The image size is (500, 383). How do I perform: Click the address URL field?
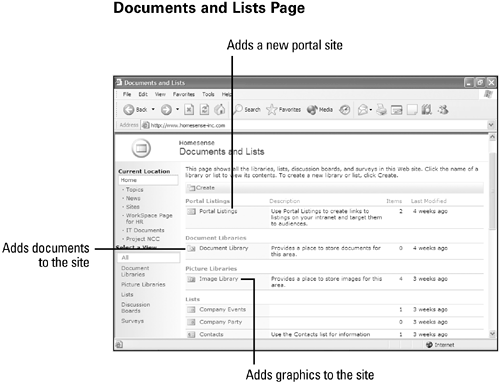(x=314, y=125)
